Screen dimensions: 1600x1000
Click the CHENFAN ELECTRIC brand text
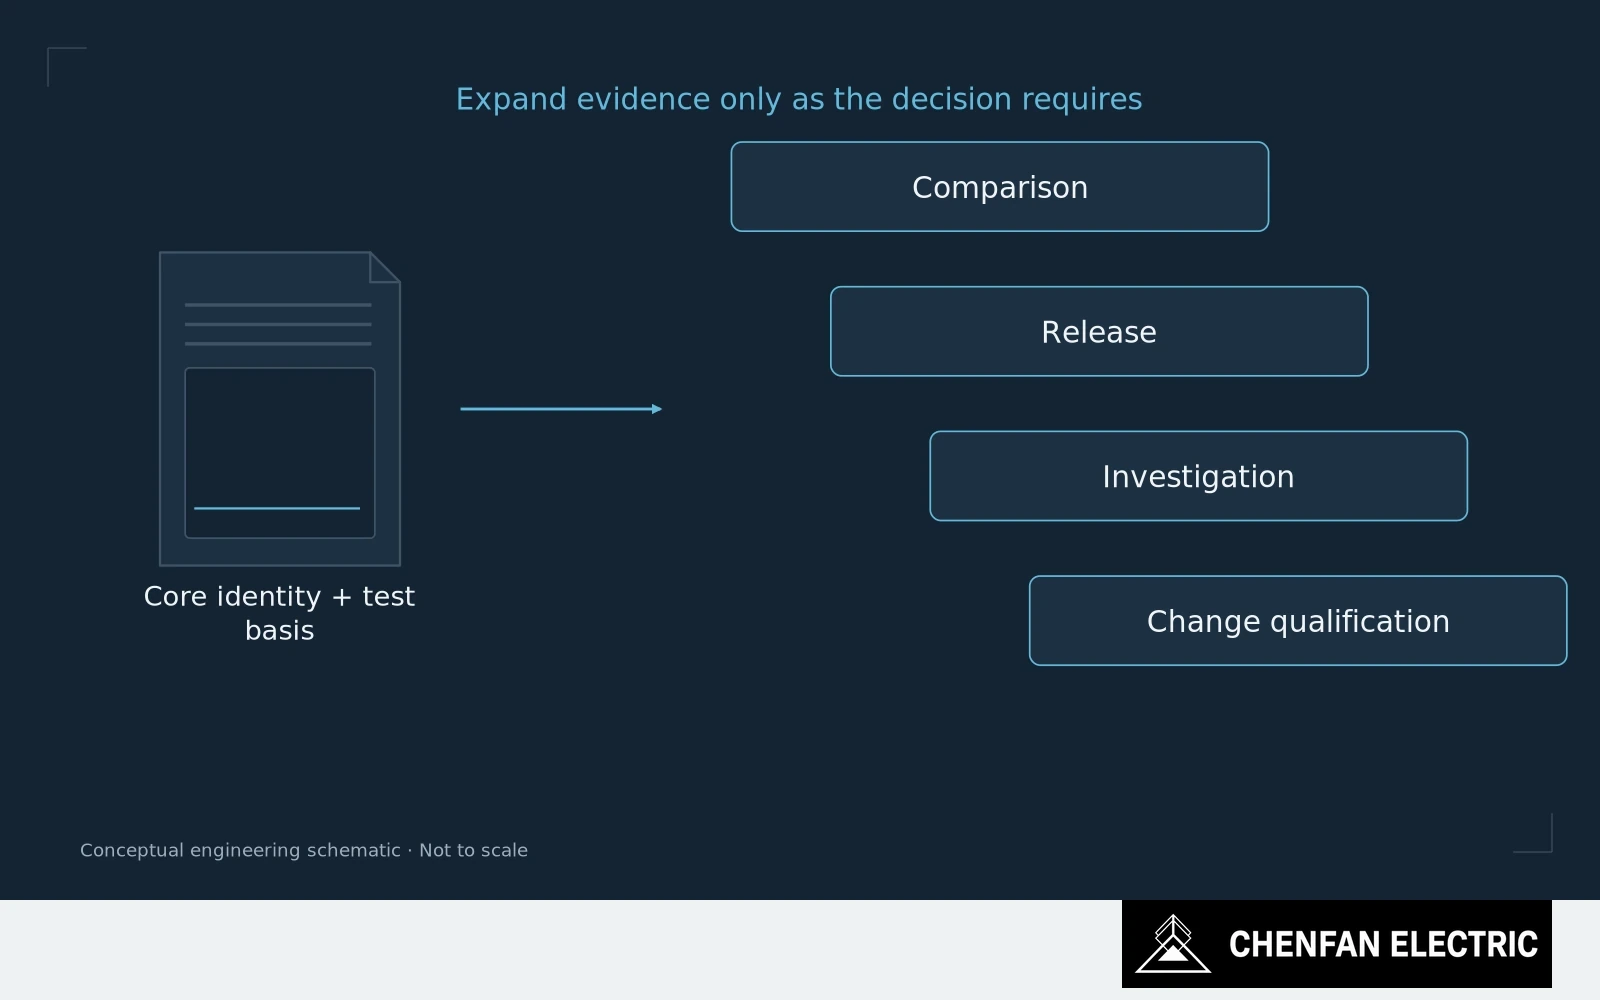[1383, 944]
